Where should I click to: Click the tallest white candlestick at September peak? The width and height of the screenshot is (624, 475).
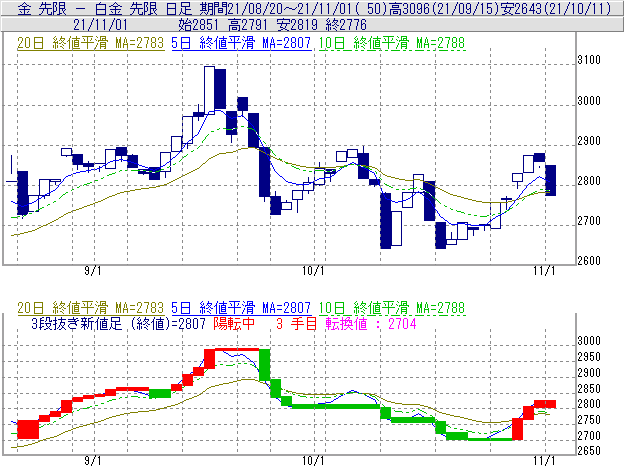pyautogui.click(x=209, y=90)
